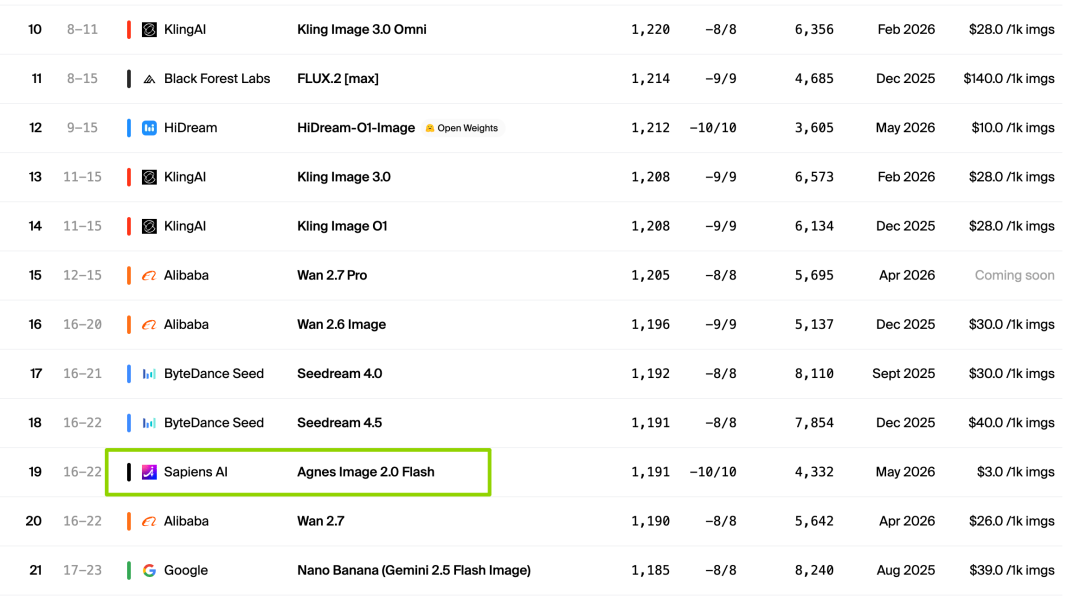The image size is (1080, 603).
Task: Click the $3.0 /1k imgs price
Action: click(x=1015, y=472)
